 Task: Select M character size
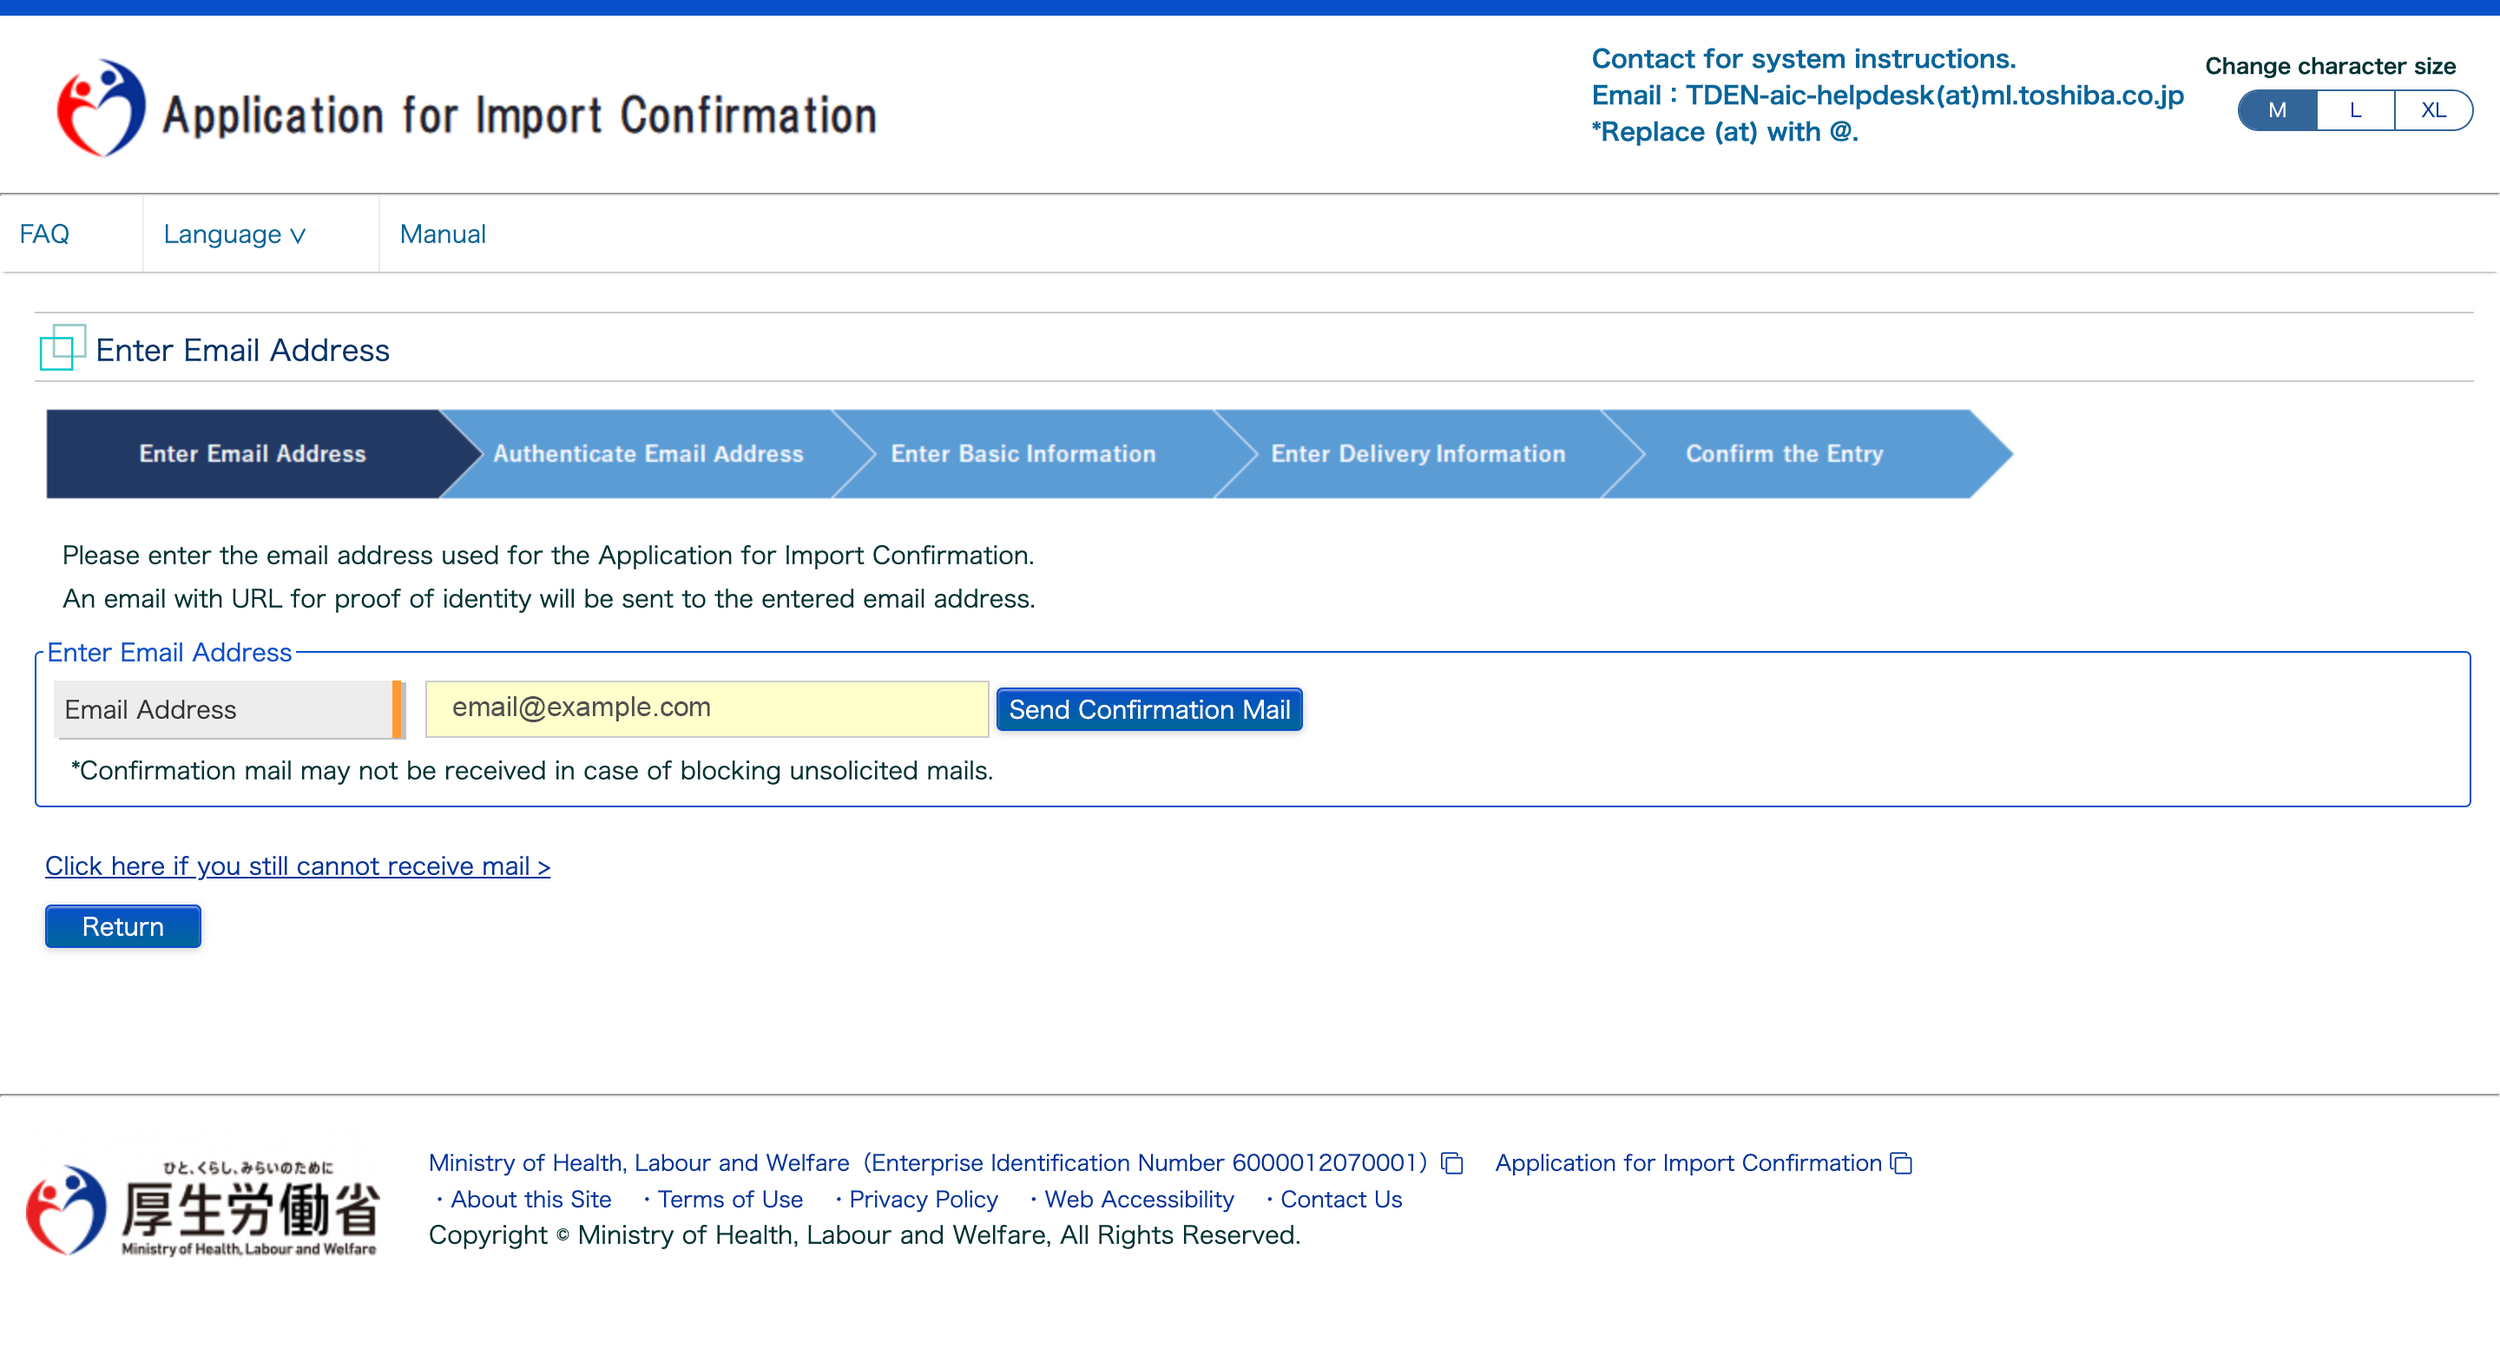(x=2277, y=110)
